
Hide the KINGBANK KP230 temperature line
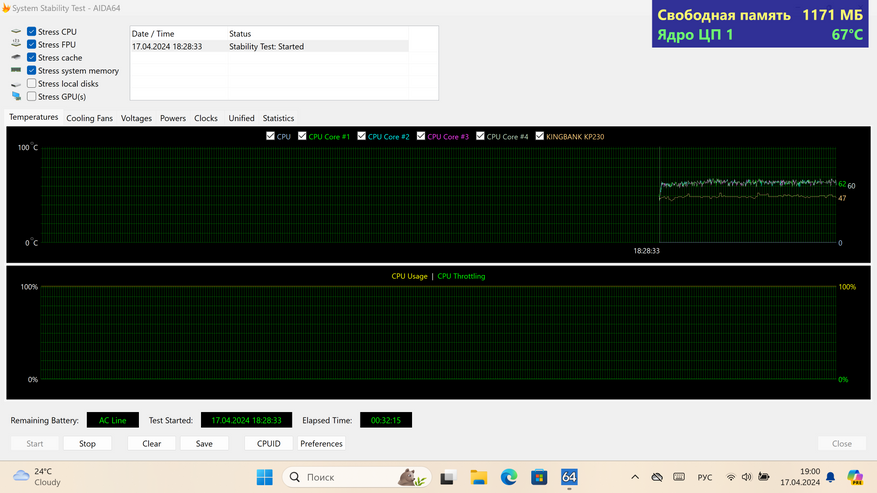[x=540, y=136]
